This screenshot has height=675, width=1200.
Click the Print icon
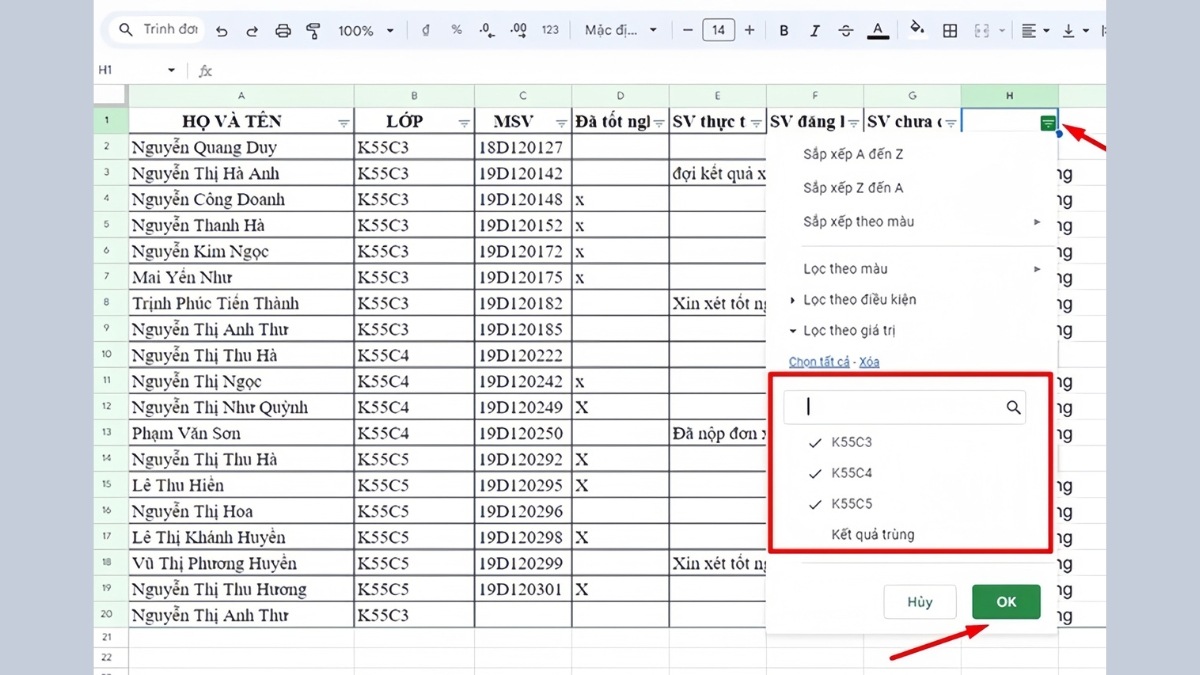pyautogui.click(x=282, y=31)
